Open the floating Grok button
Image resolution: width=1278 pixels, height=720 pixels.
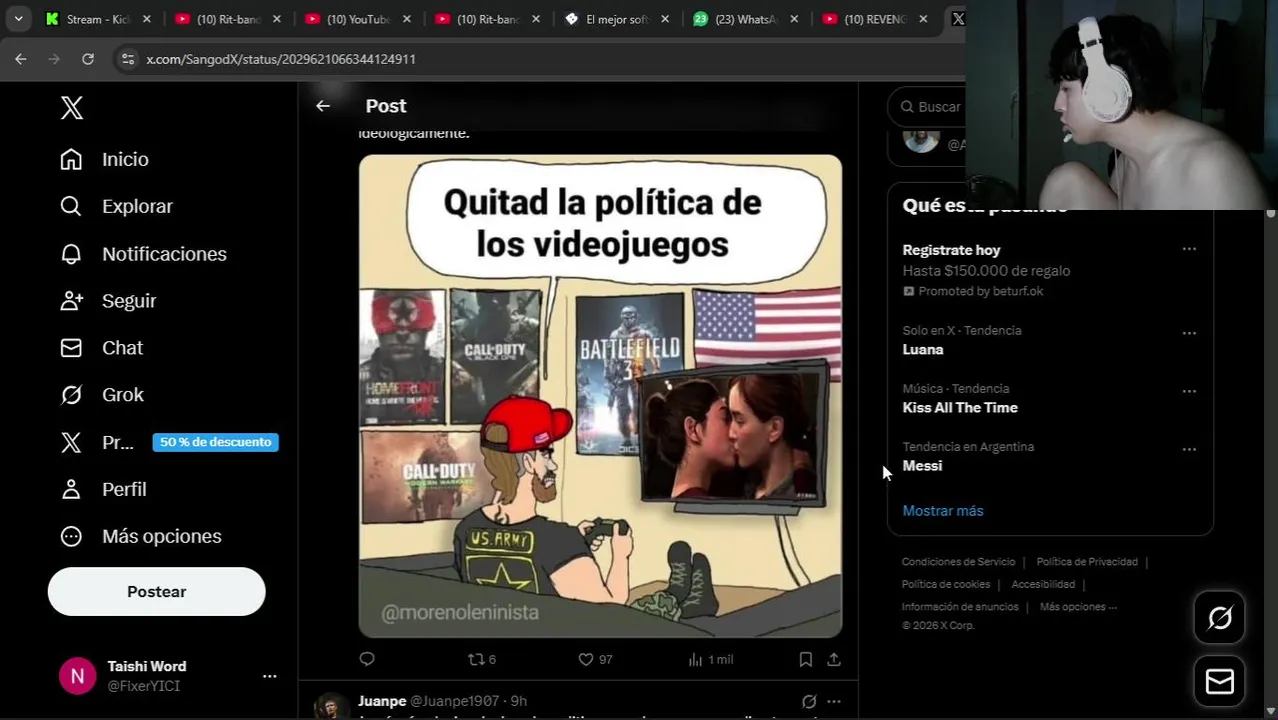click(1220, 618)
